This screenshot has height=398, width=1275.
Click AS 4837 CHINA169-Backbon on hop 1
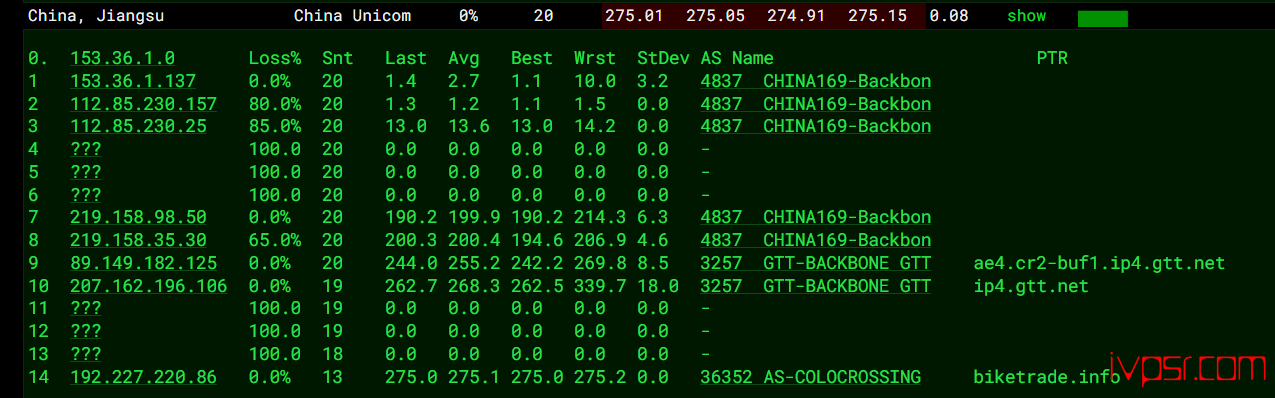tap(816, 81)
